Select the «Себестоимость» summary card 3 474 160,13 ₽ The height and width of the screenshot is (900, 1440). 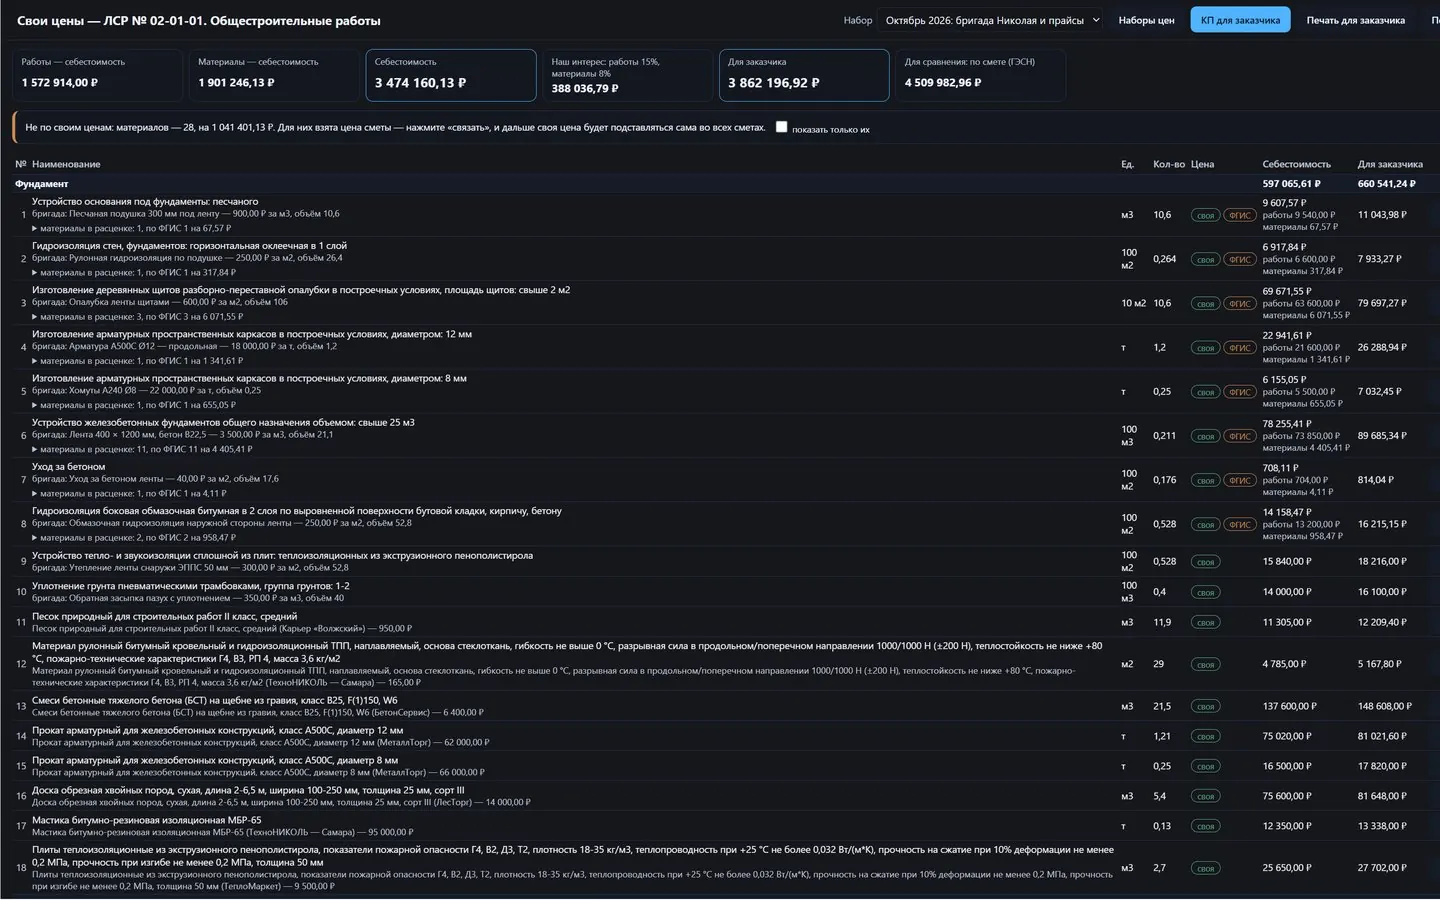(451, 75)
